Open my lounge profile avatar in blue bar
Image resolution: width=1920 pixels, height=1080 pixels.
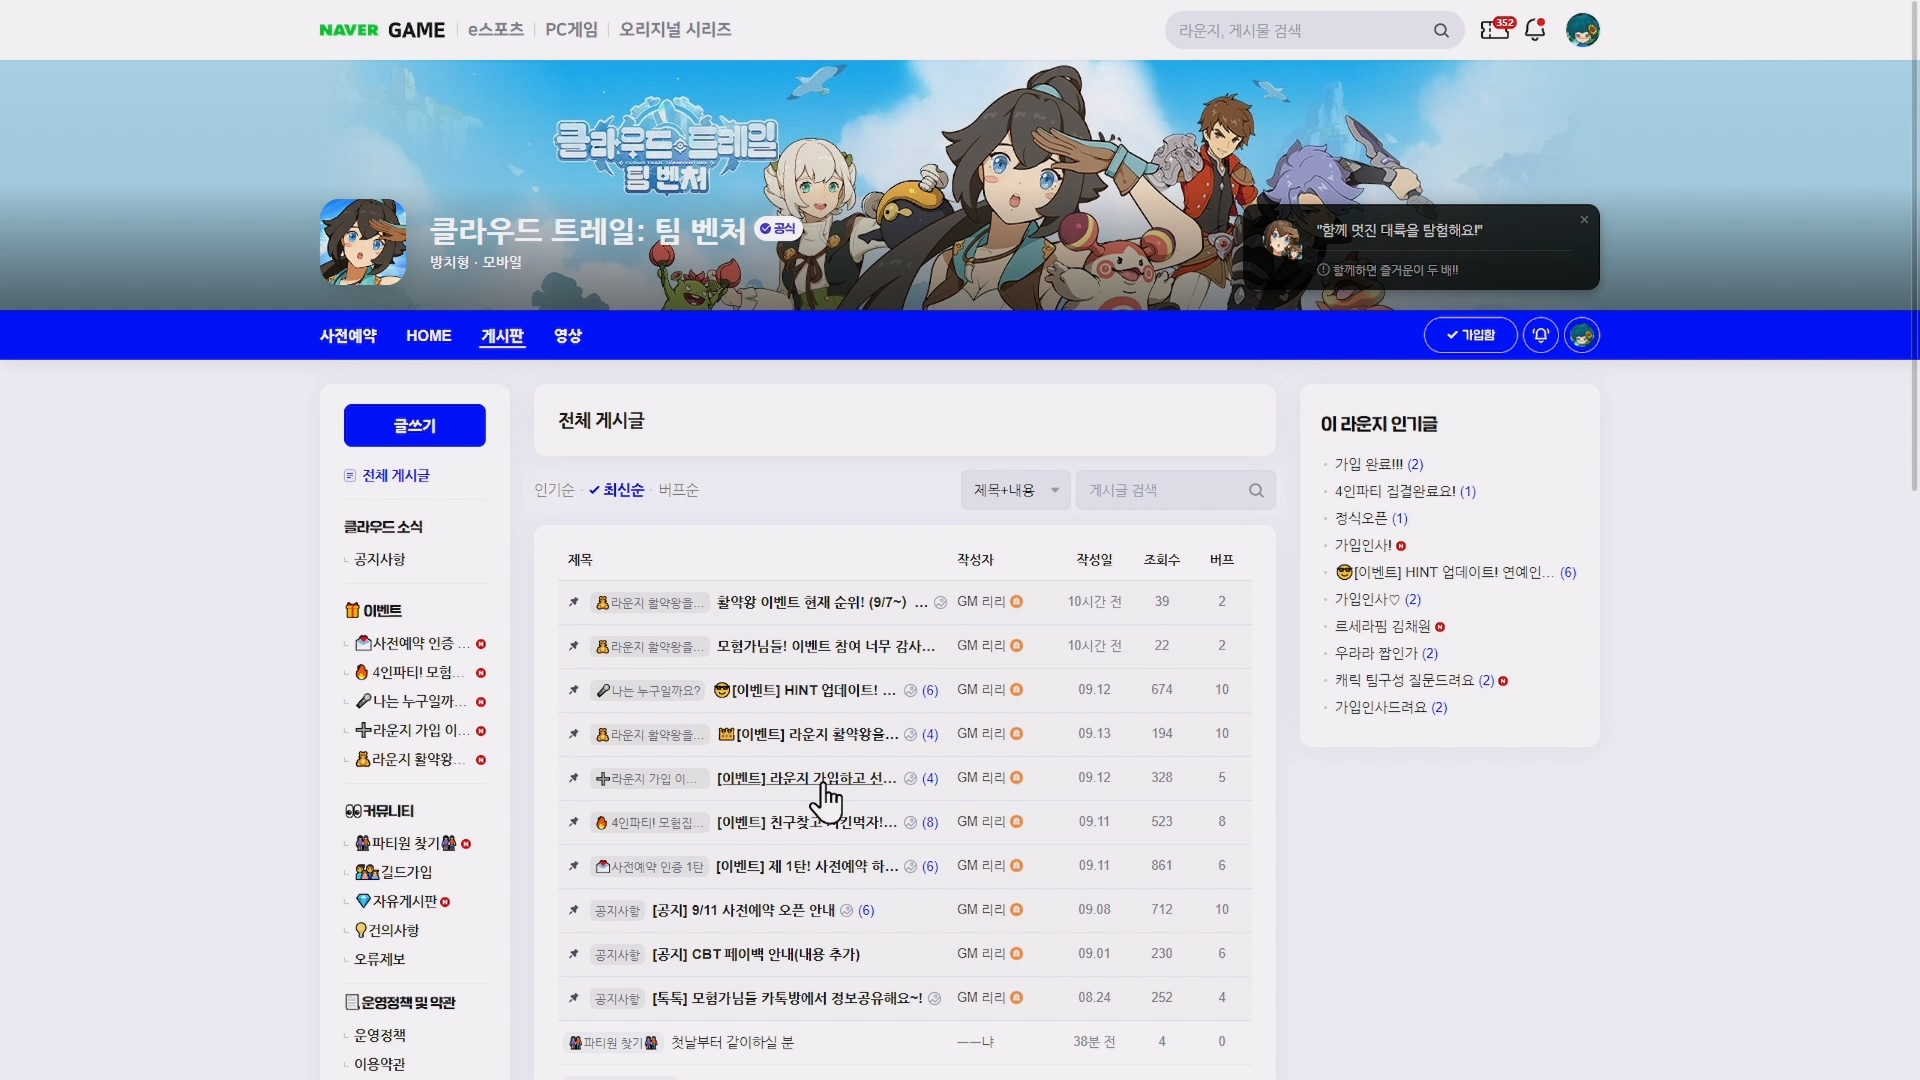[x=1582, y=335]
